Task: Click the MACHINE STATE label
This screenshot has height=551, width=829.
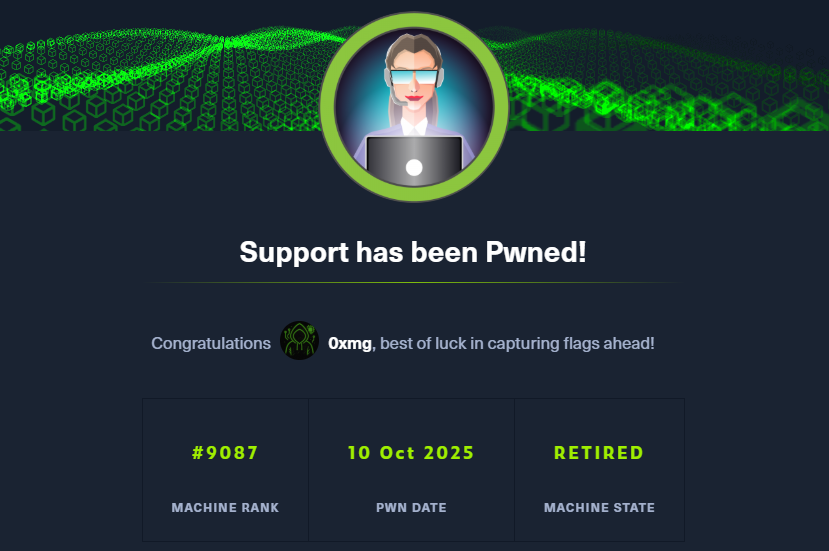Action: tap(600, 508)
